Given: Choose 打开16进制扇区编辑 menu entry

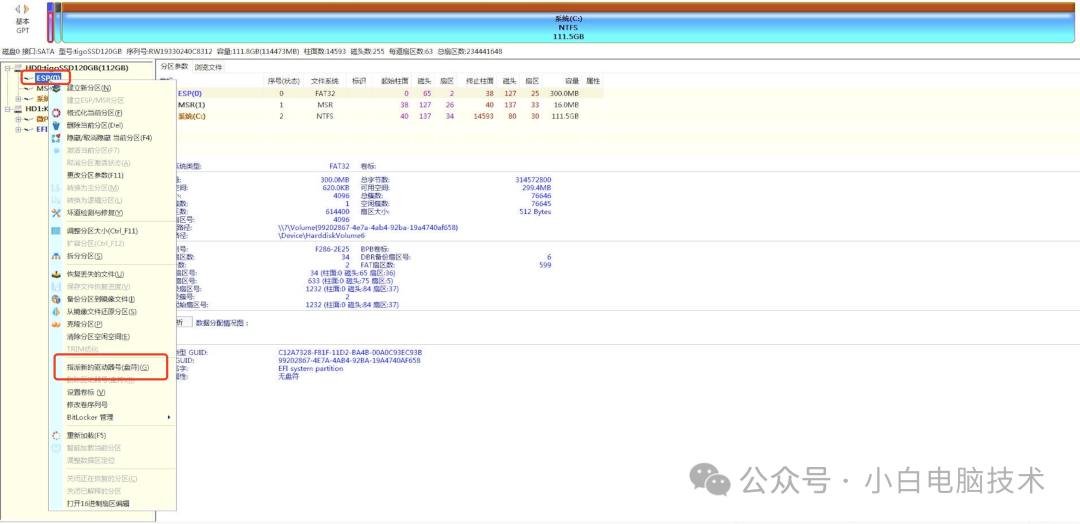Looking at the screenshot, I should point(97,503).
